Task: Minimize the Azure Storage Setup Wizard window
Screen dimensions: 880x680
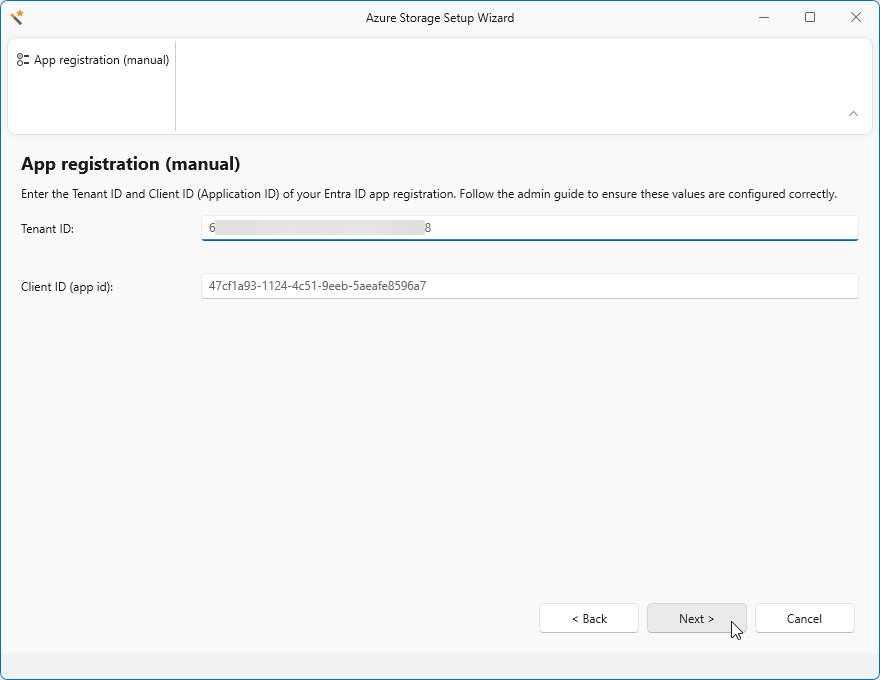Action: pos(764,17)
